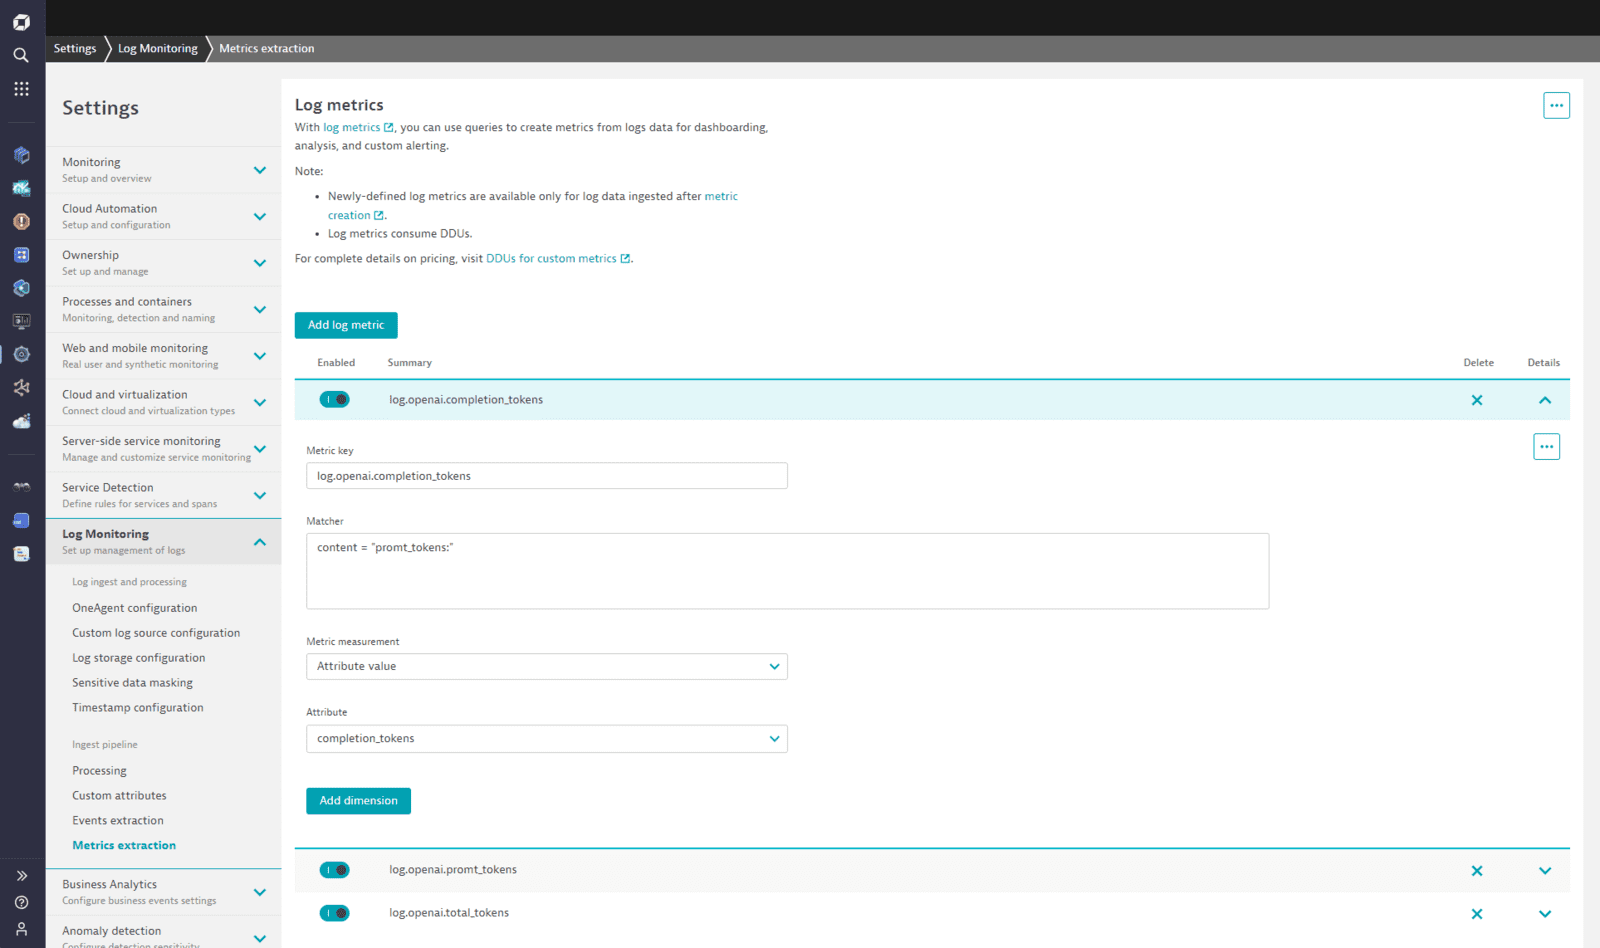Click the user profile icon at sidebar bottom

pos(21,930)
